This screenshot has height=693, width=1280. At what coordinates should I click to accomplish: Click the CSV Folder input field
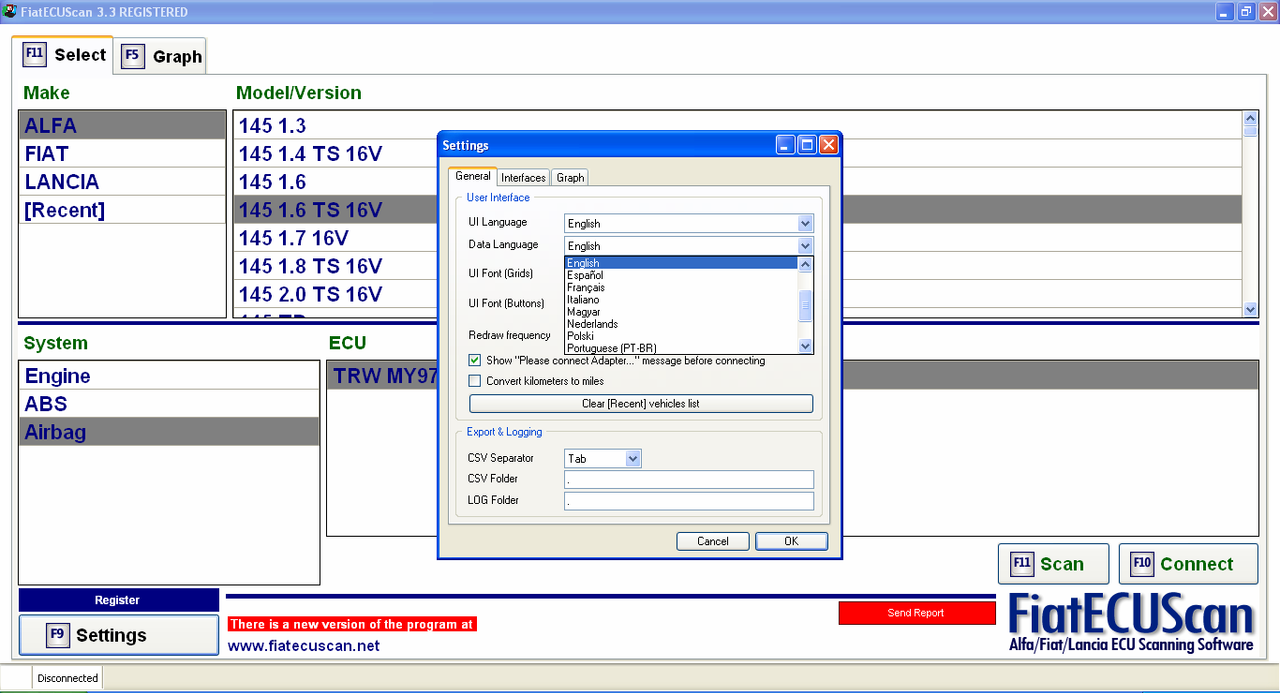[x=689, y=479]
